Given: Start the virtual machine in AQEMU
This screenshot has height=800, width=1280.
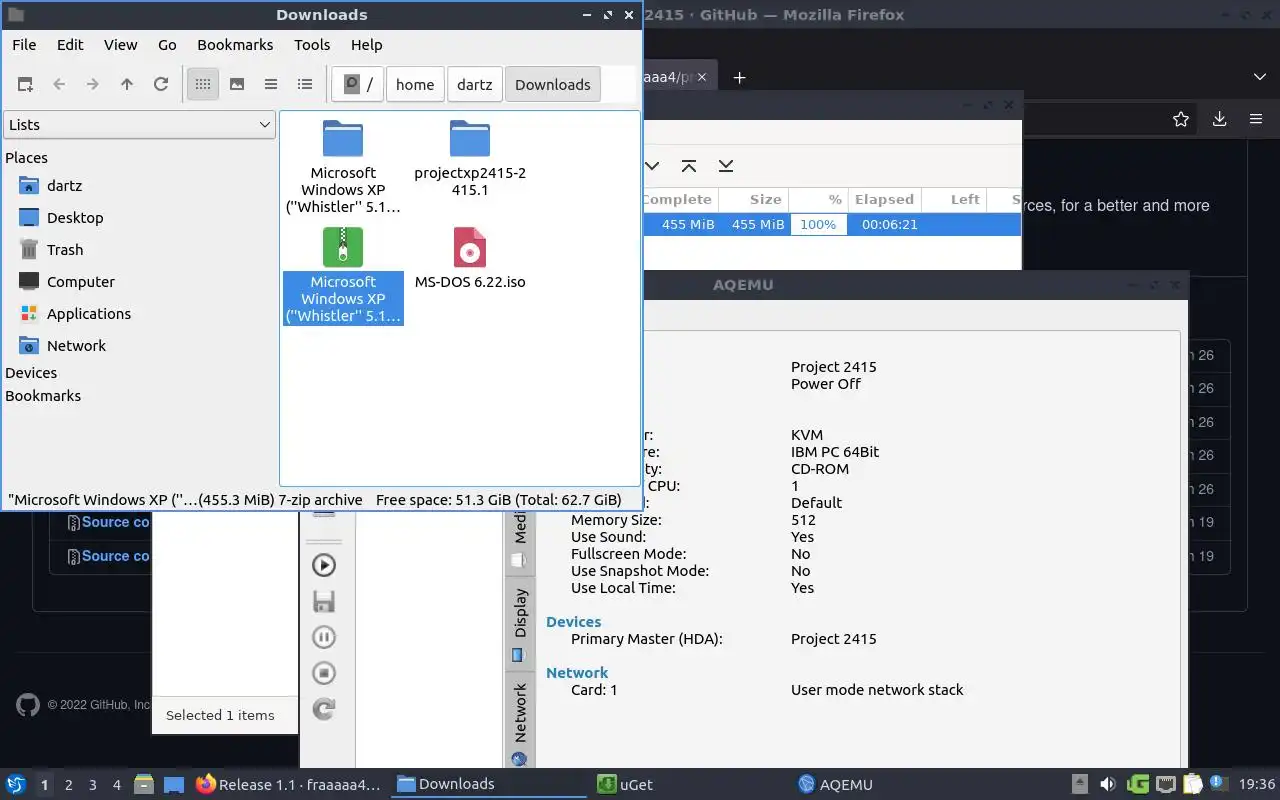Looking at the screenshot, I should (x=324, y=565).
